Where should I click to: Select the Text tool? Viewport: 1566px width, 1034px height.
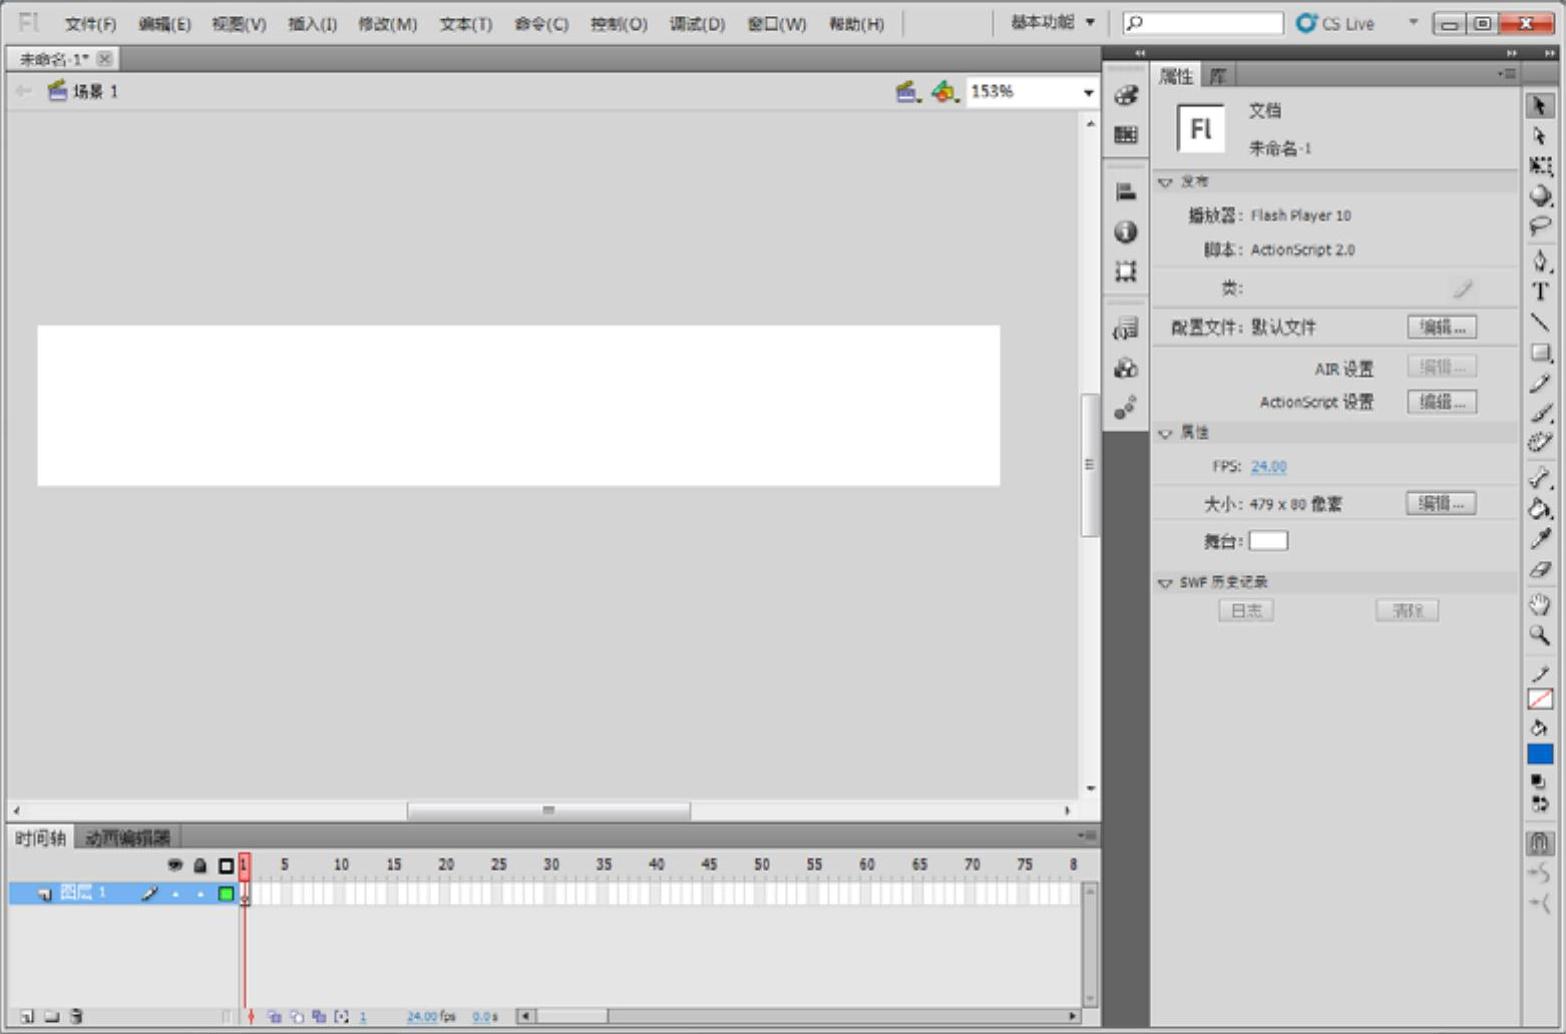(1540, 291)
